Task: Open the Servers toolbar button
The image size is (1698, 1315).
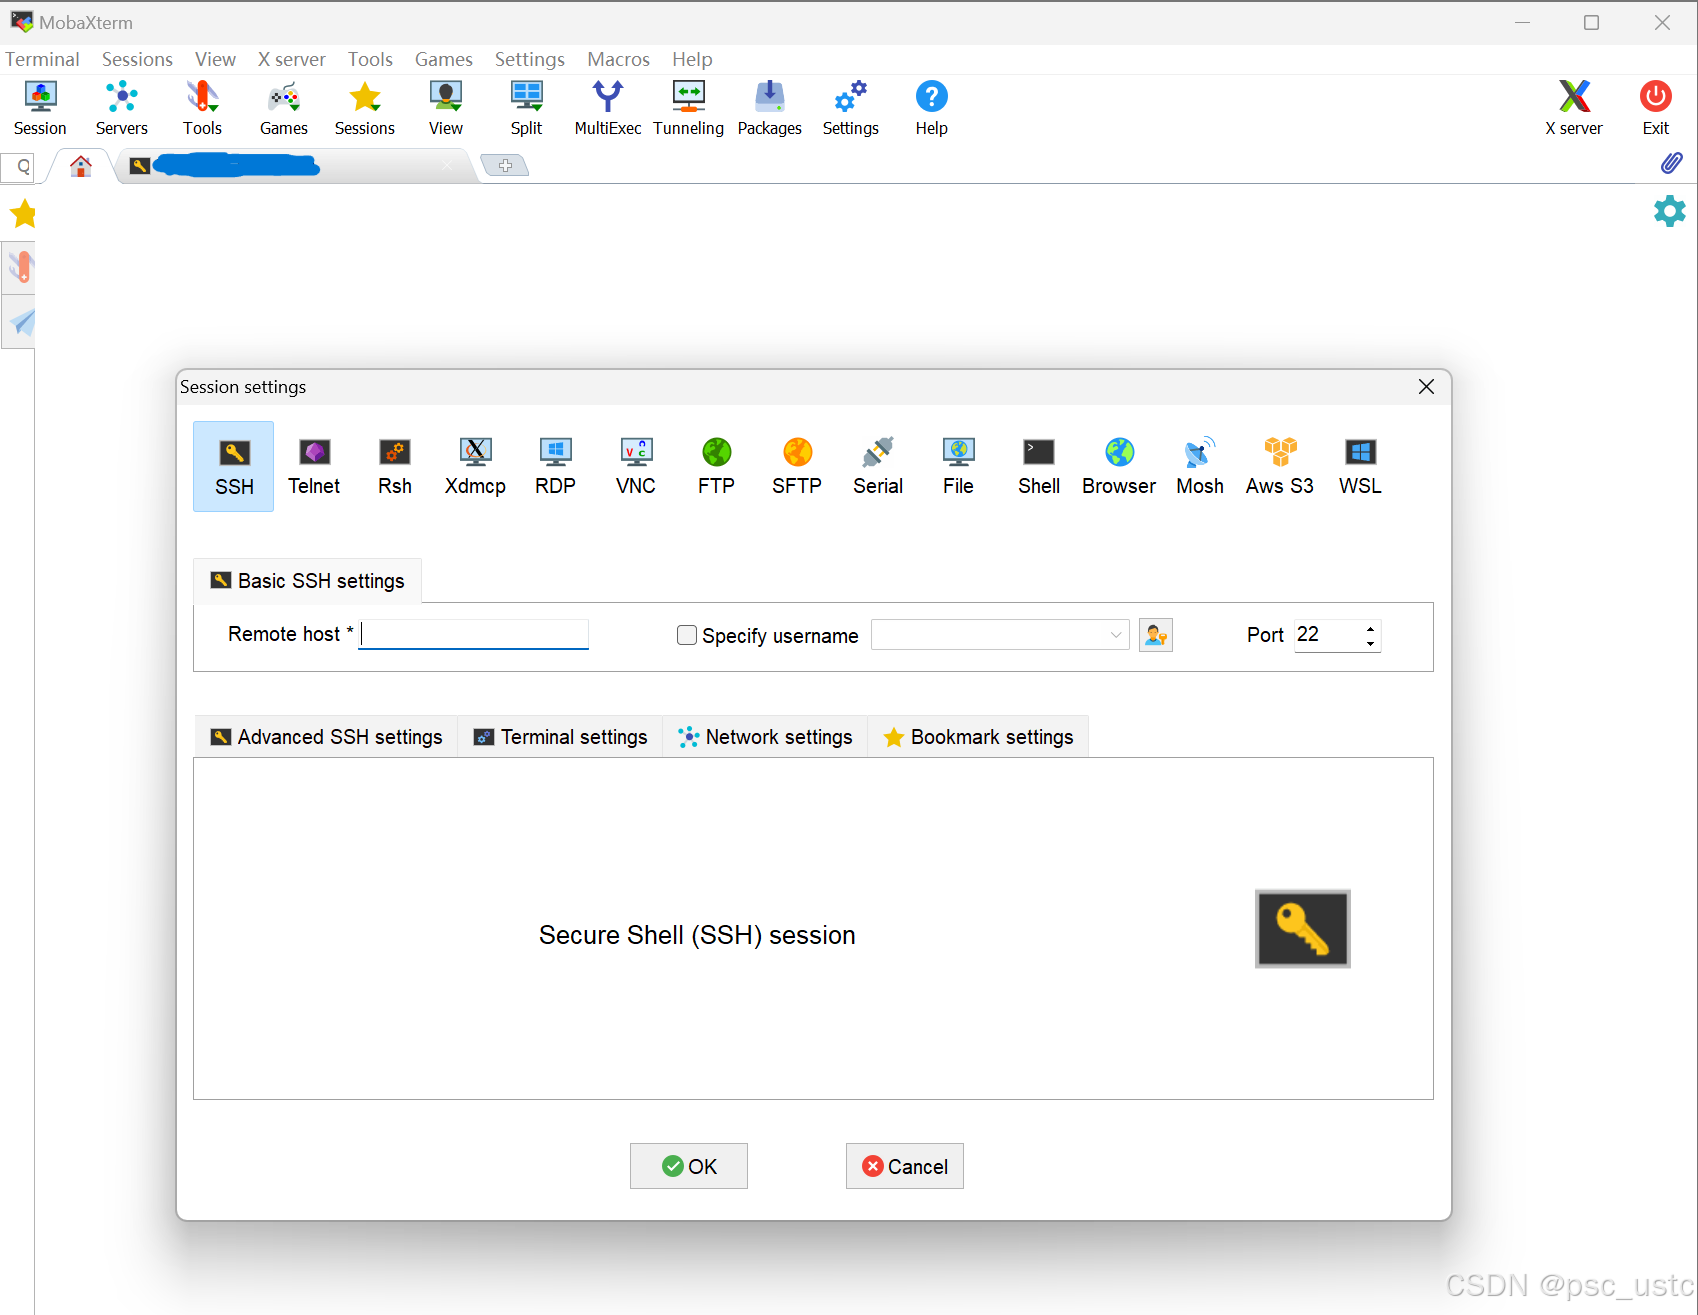Action: pyautogui.click(x=122, y=108)
